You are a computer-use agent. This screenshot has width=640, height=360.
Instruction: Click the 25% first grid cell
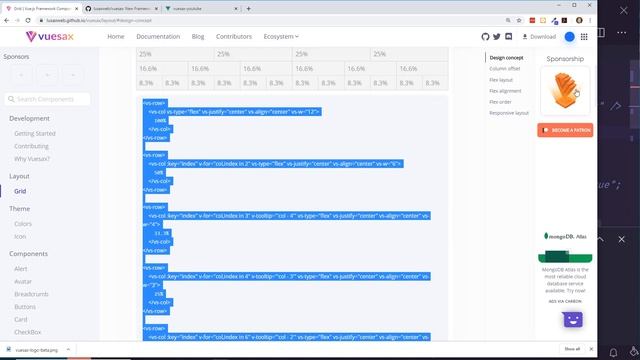[x=175, y=54]
